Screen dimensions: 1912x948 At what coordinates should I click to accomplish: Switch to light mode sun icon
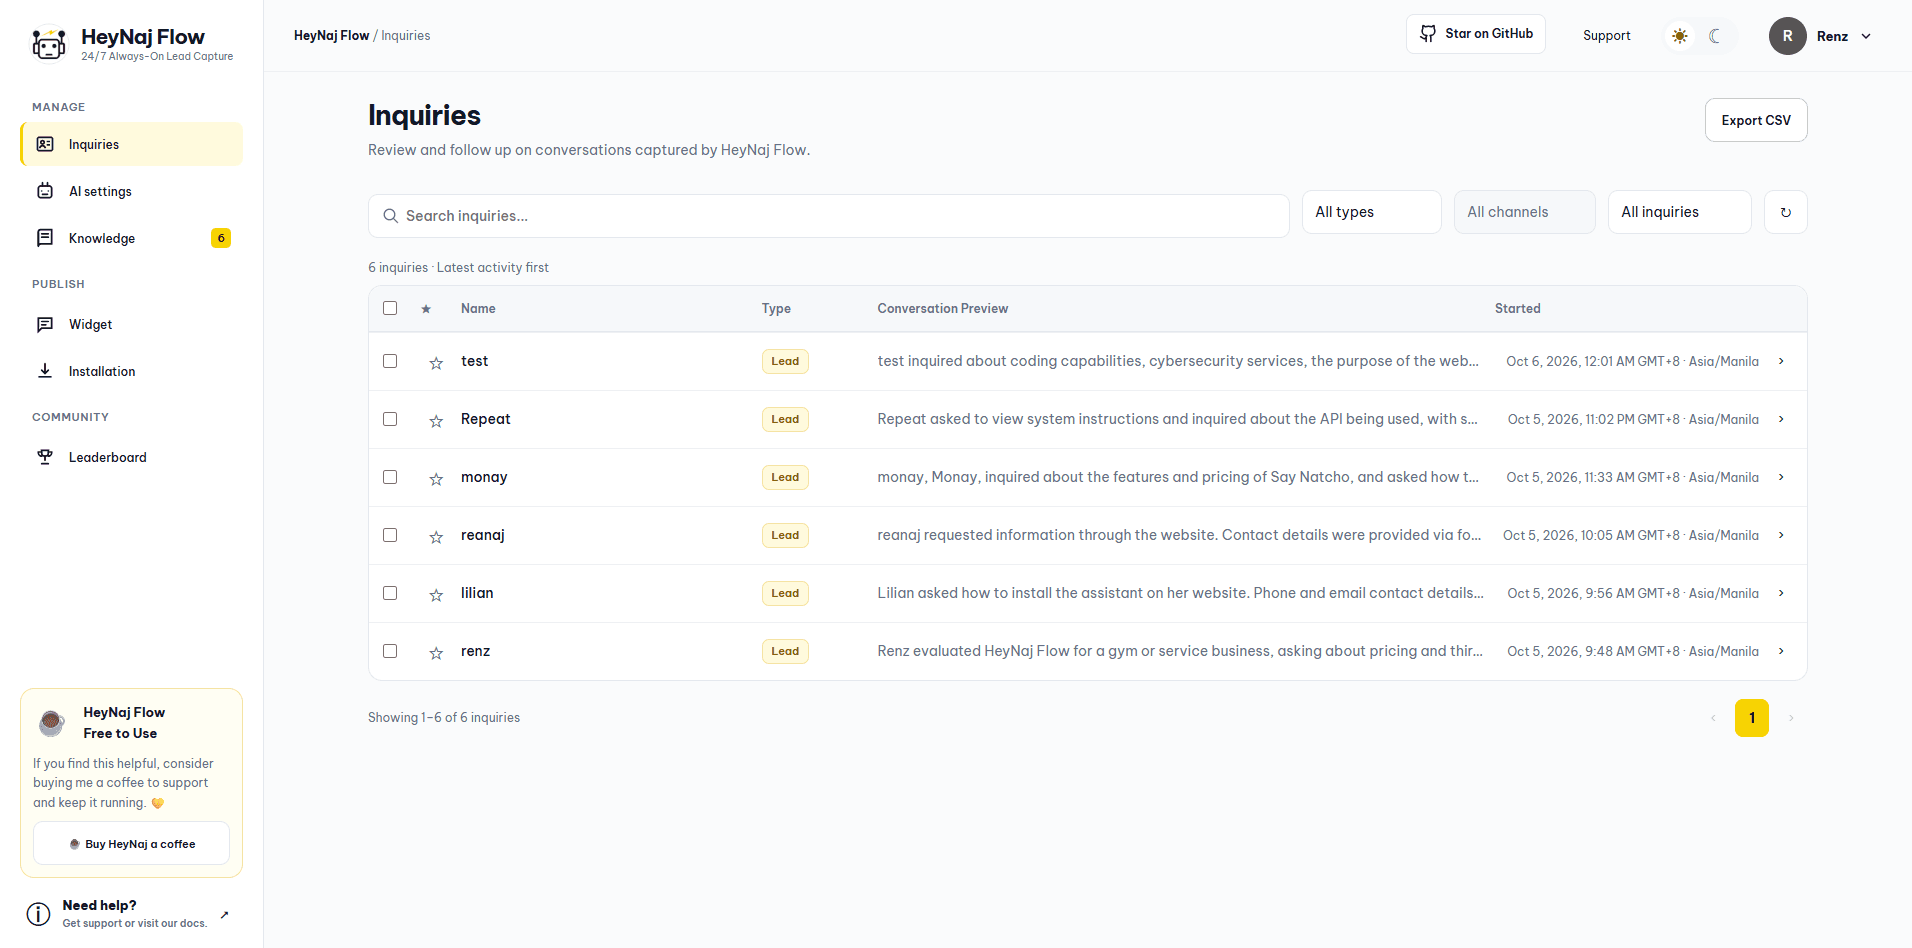[1680, 36]
